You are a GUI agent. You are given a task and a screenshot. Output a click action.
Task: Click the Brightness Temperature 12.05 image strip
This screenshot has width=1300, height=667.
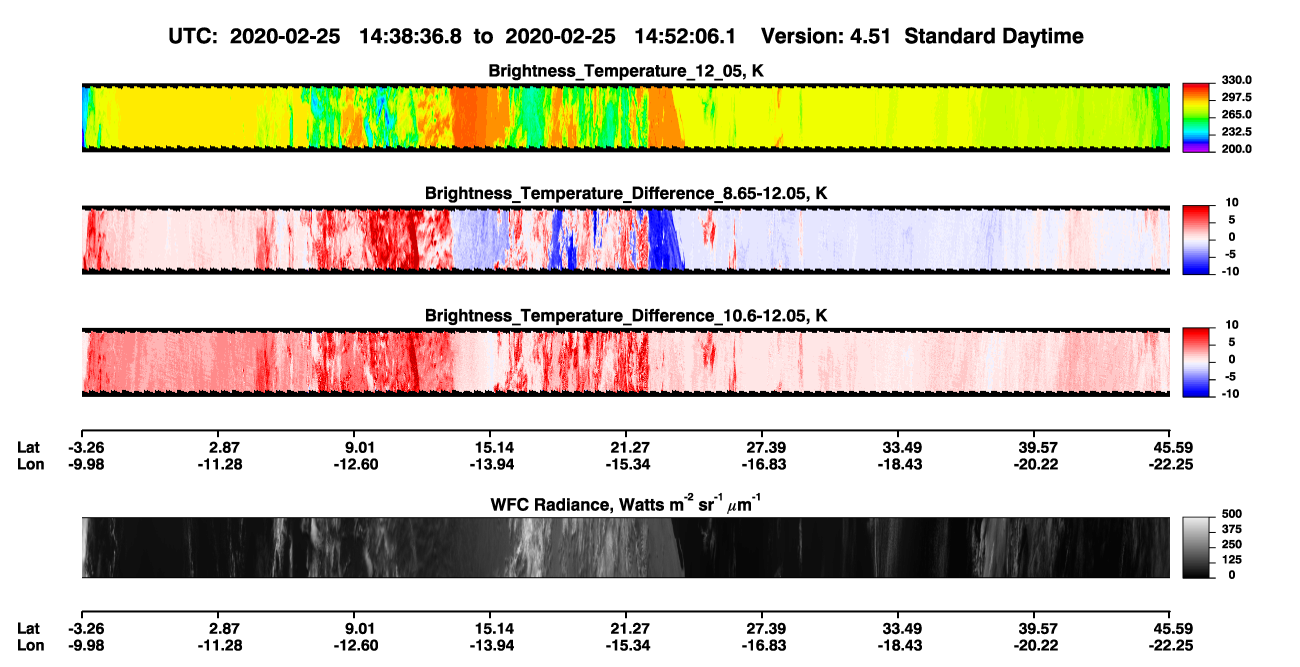(x=625, y=116)
